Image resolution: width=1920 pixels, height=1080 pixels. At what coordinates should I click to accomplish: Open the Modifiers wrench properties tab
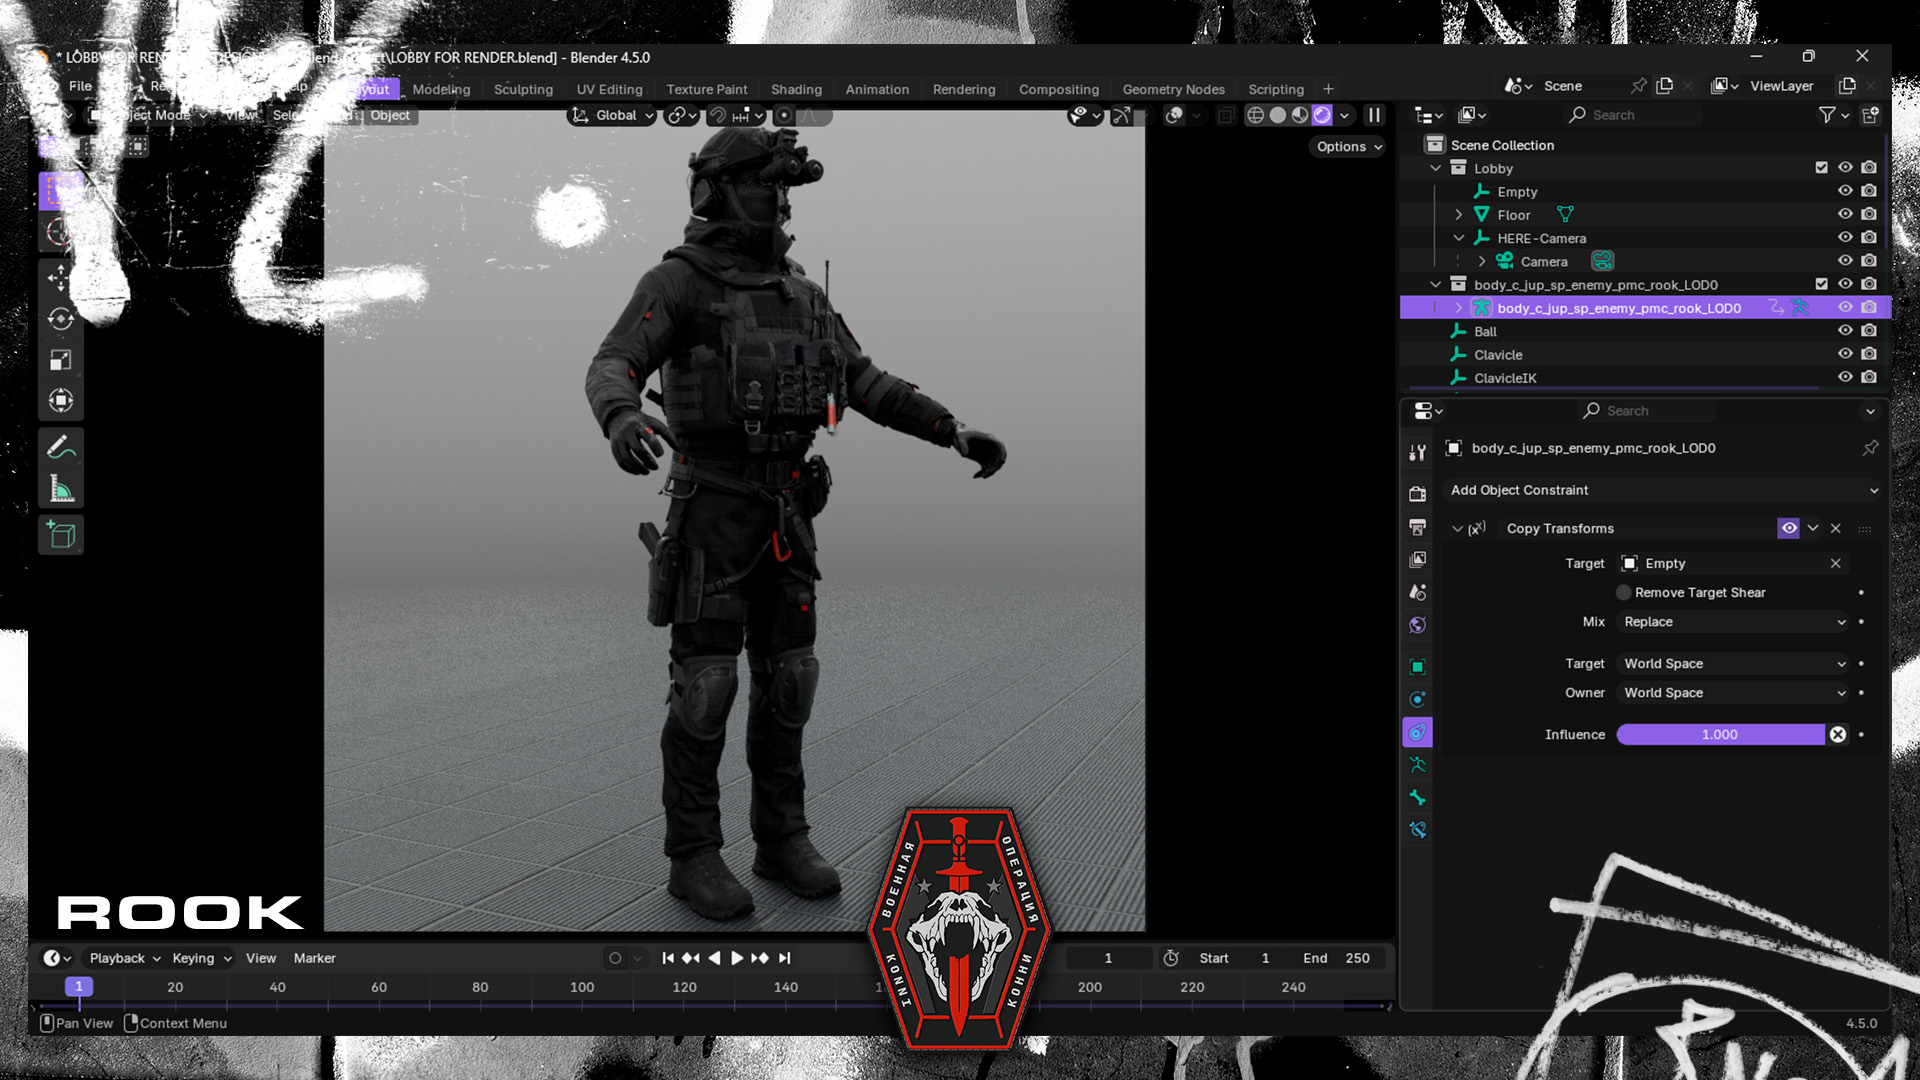[1418, 453]
